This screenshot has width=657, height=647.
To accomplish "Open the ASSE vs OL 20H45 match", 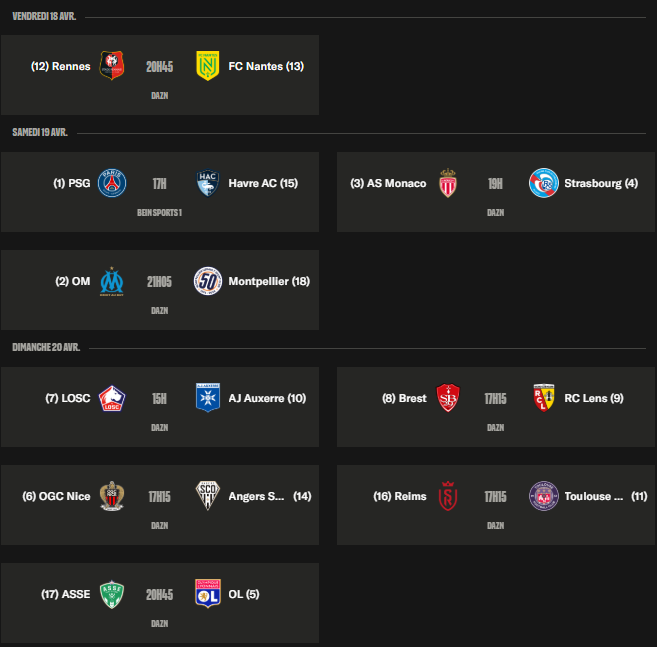I will coord(159,594).
